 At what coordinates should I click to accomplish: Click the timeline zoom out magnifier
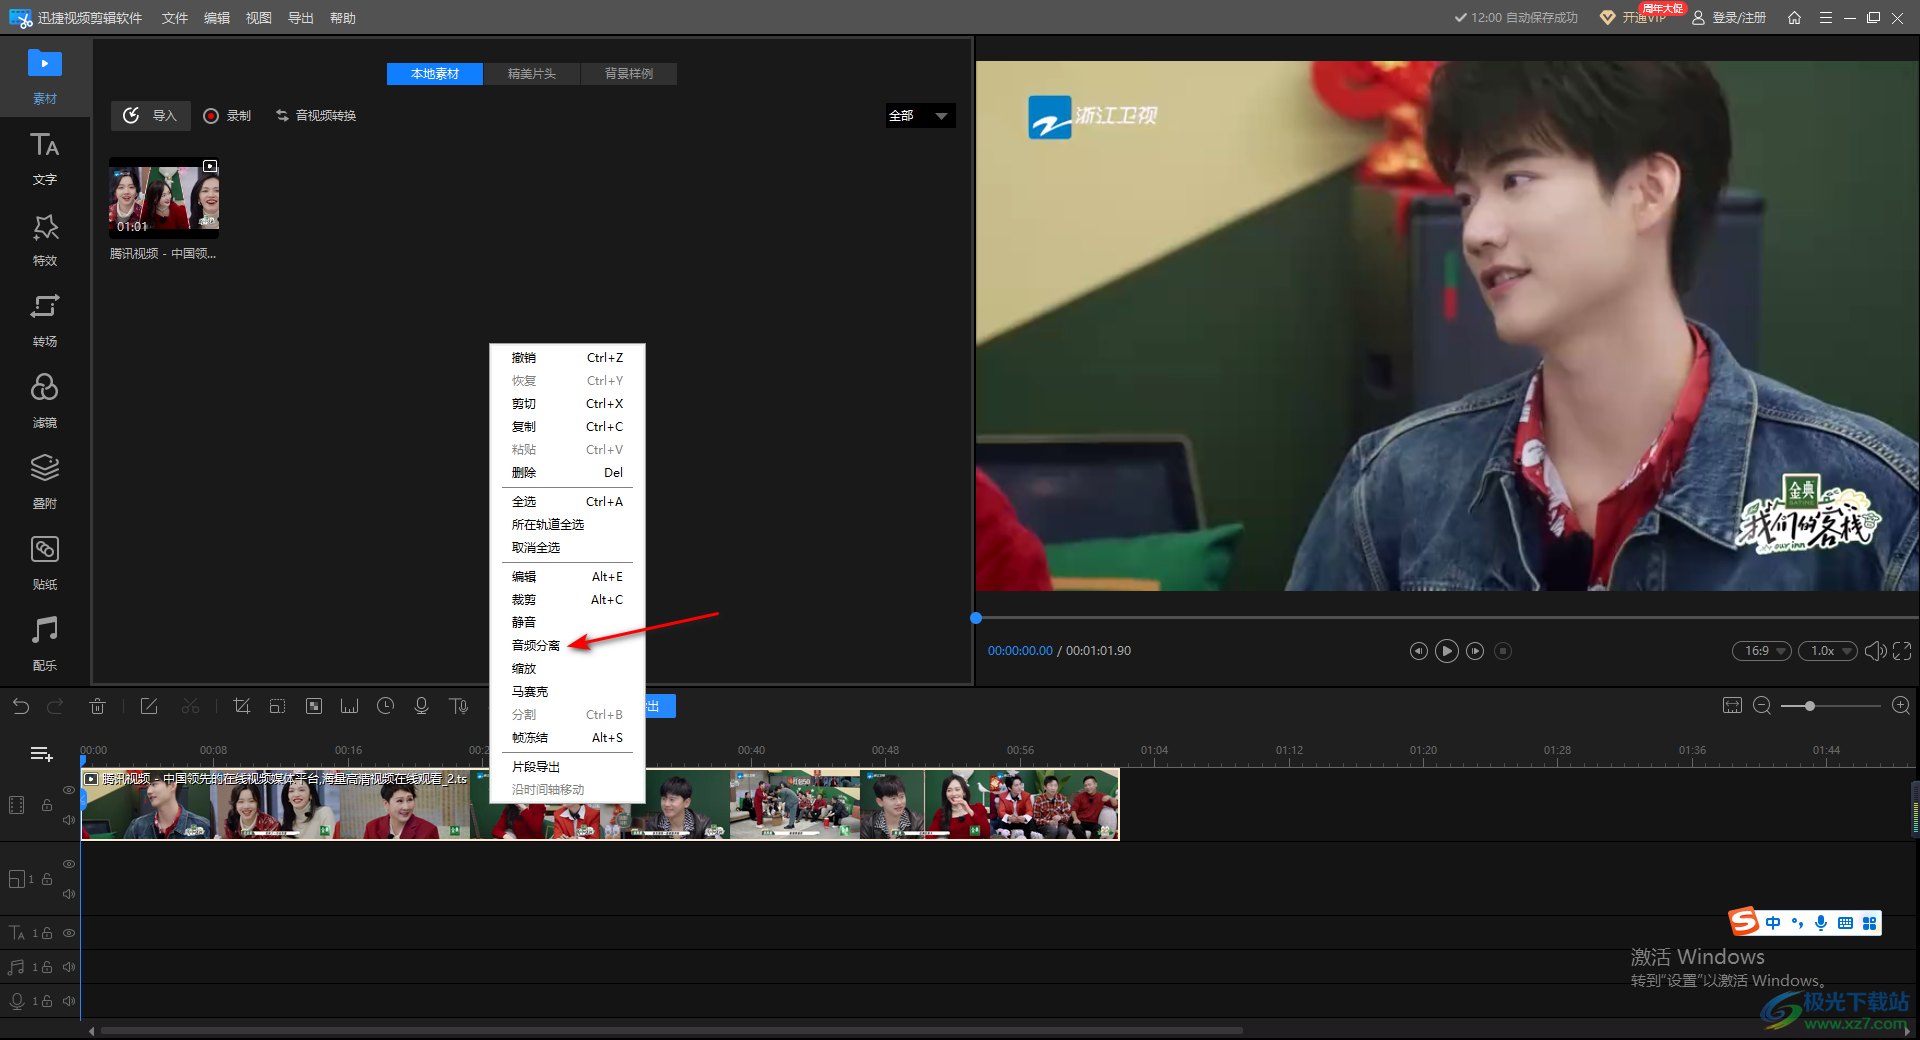pyautogui.click(x=1762, y=706)
